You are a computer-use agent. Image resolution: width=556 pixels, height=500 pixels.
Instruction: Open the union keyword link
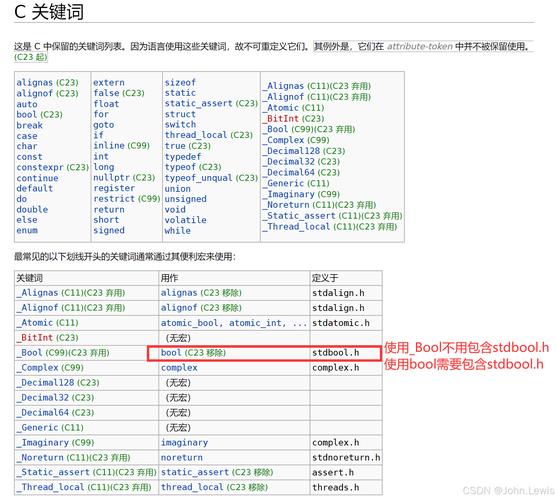coord(177,189)
